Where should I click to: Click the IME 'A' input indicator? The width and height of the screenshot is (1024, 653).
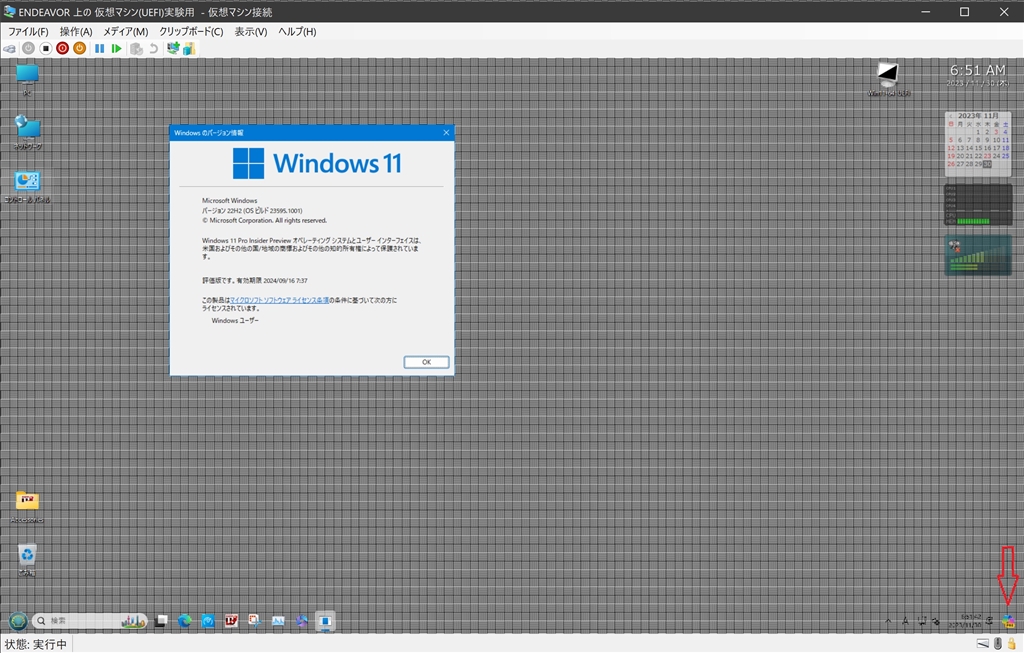point(905,621)
